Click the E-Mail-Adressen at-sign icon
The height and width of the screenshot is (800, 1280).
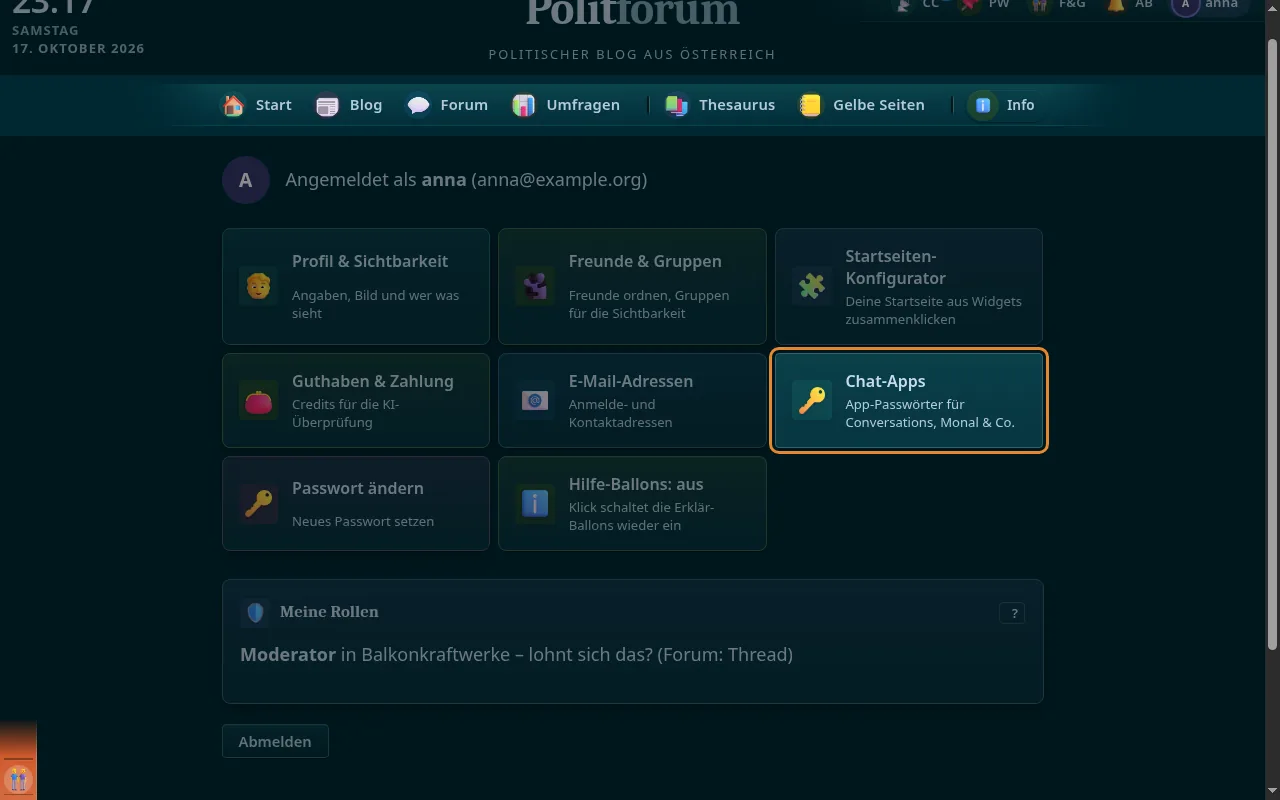[x=535, y=400]
